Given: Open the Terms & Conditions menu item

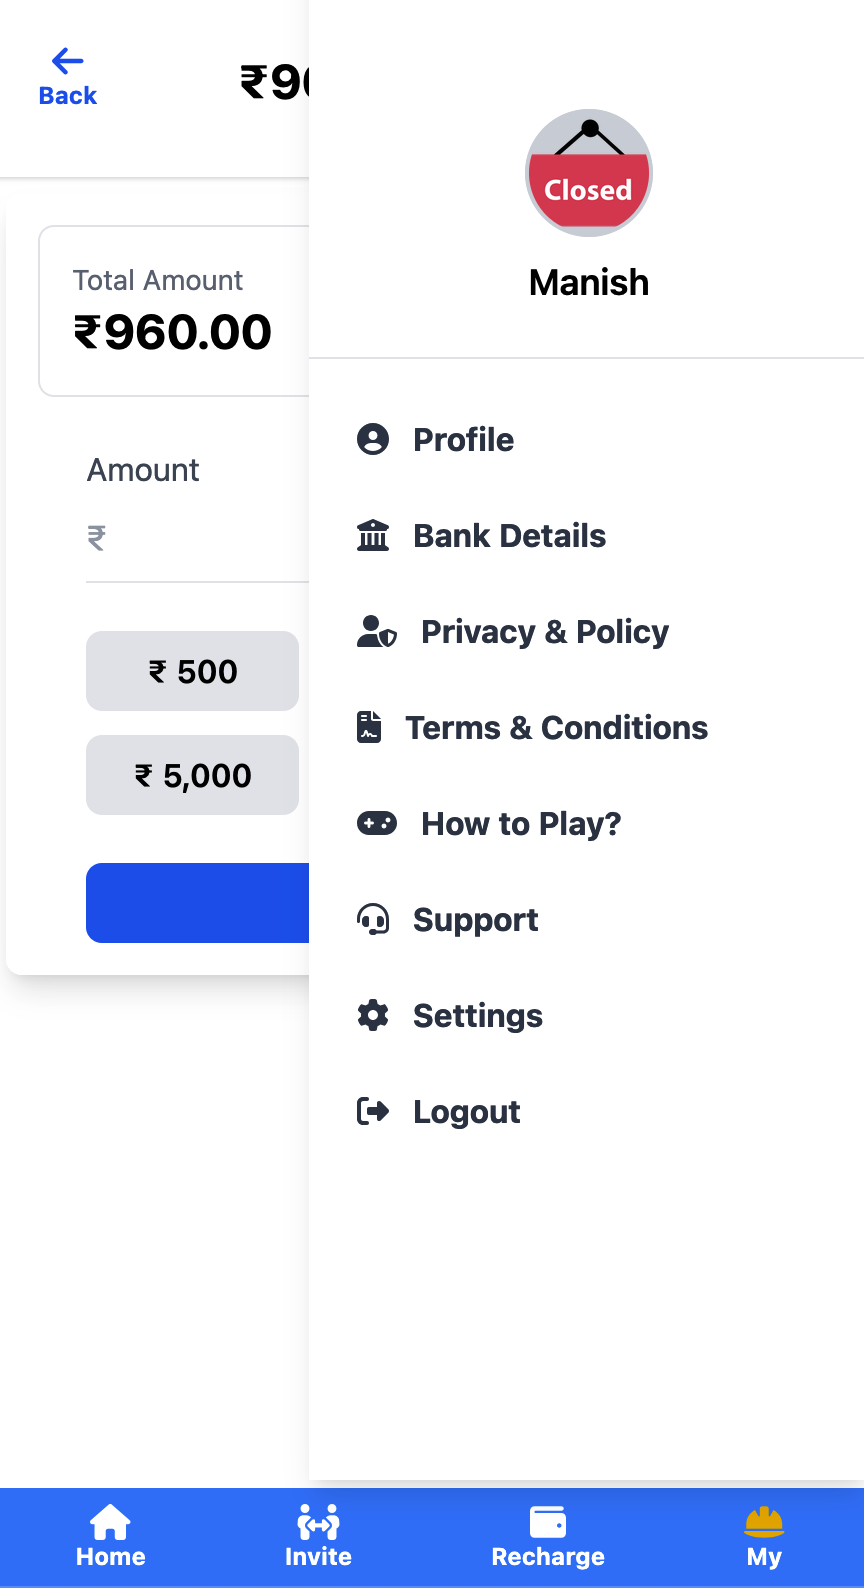Looking at the screenshot, I should (x=556, y=728).
